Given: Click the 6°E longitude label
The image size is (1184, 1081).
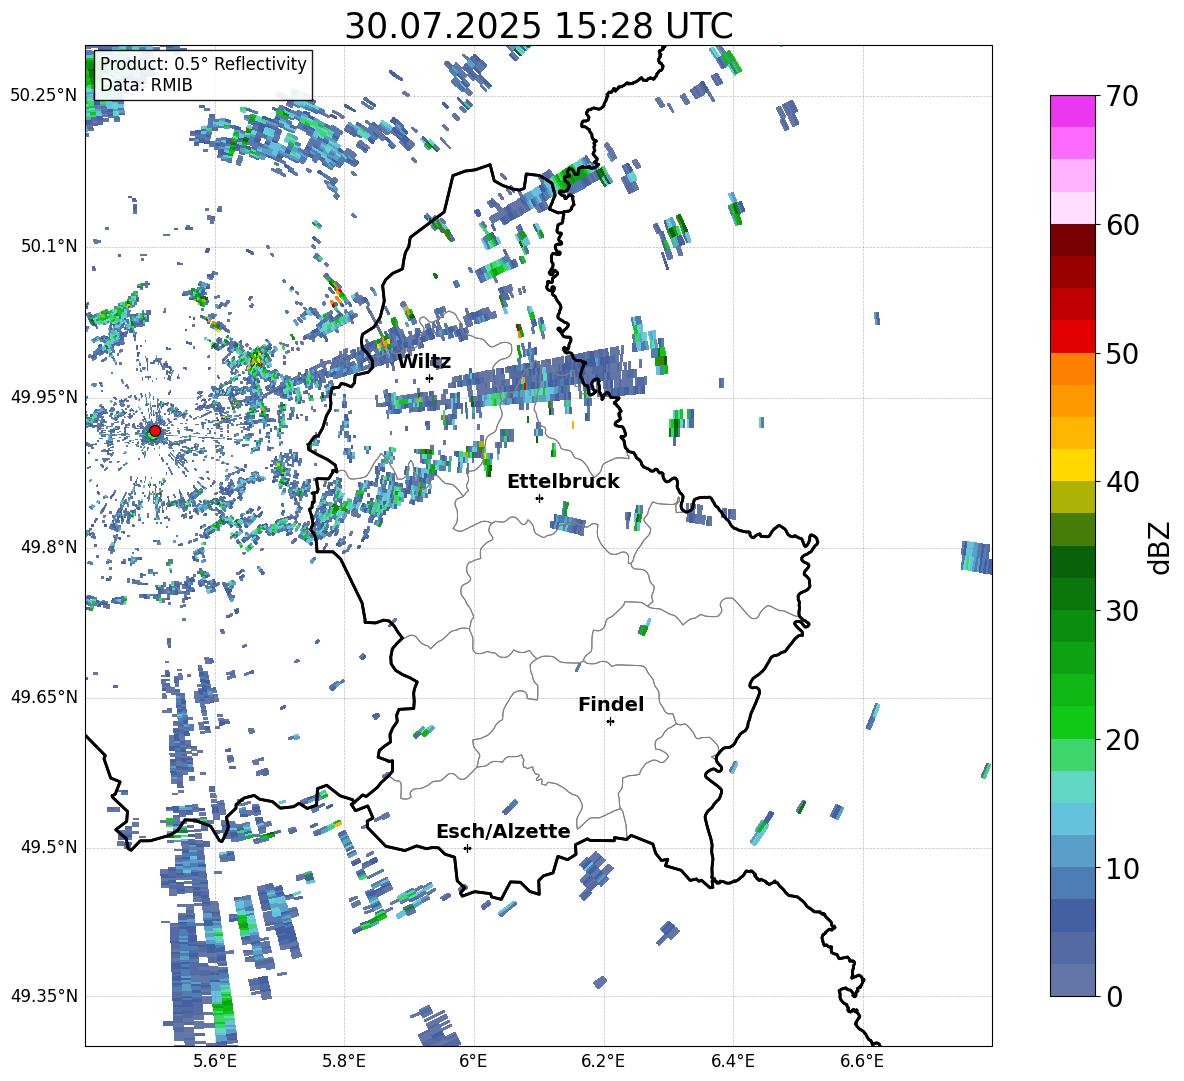Looking at the screenshot, I should pyautogui.click(x=473, y=1061).
